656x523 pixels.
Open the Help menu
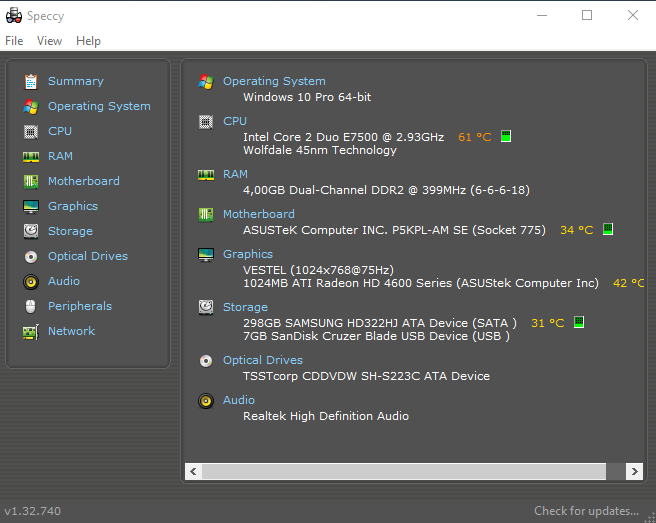tap(88, 41)
